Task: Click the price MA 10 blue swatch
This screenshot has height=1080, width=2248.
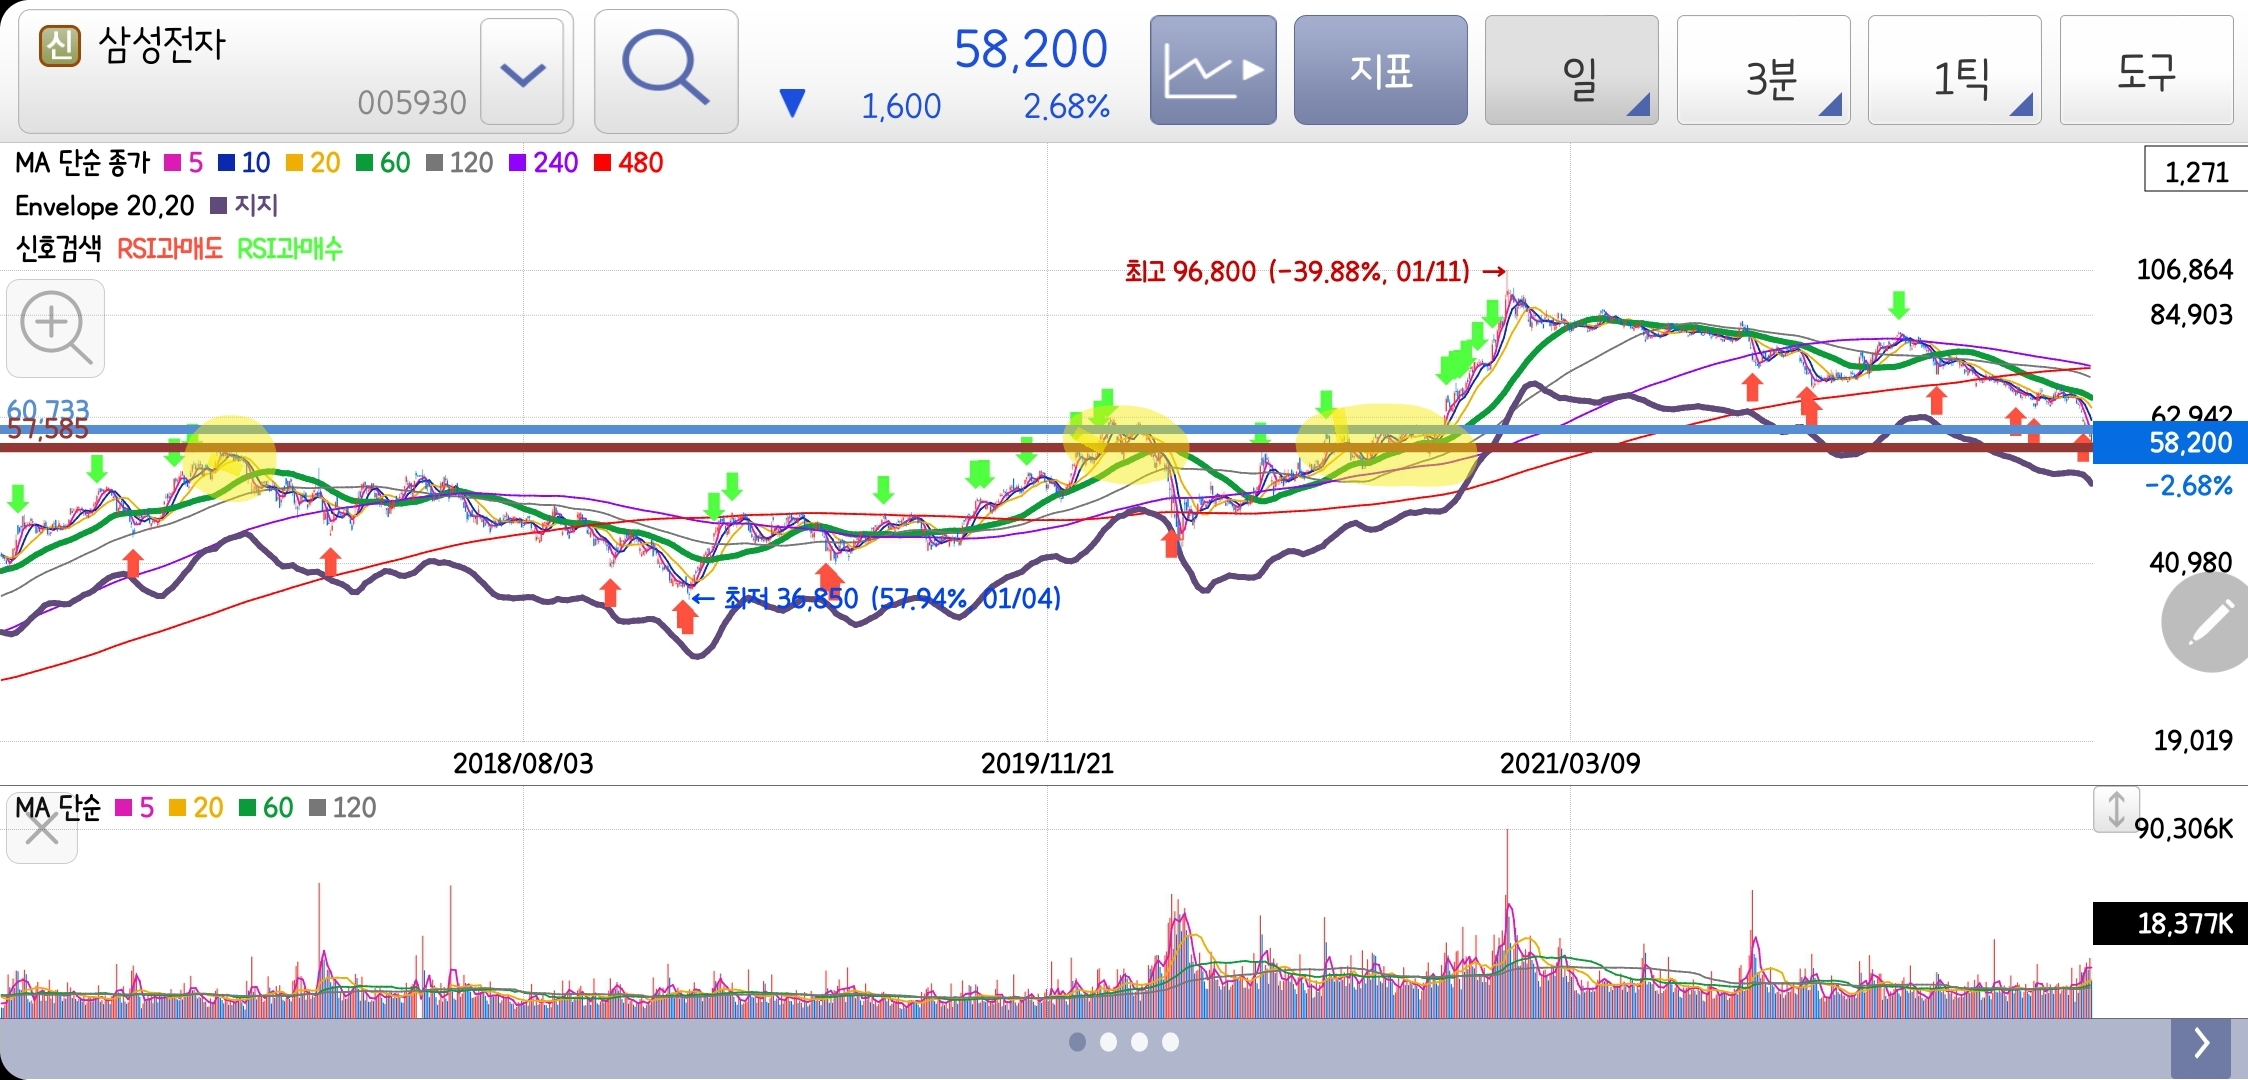Action: tap(226, 163)
